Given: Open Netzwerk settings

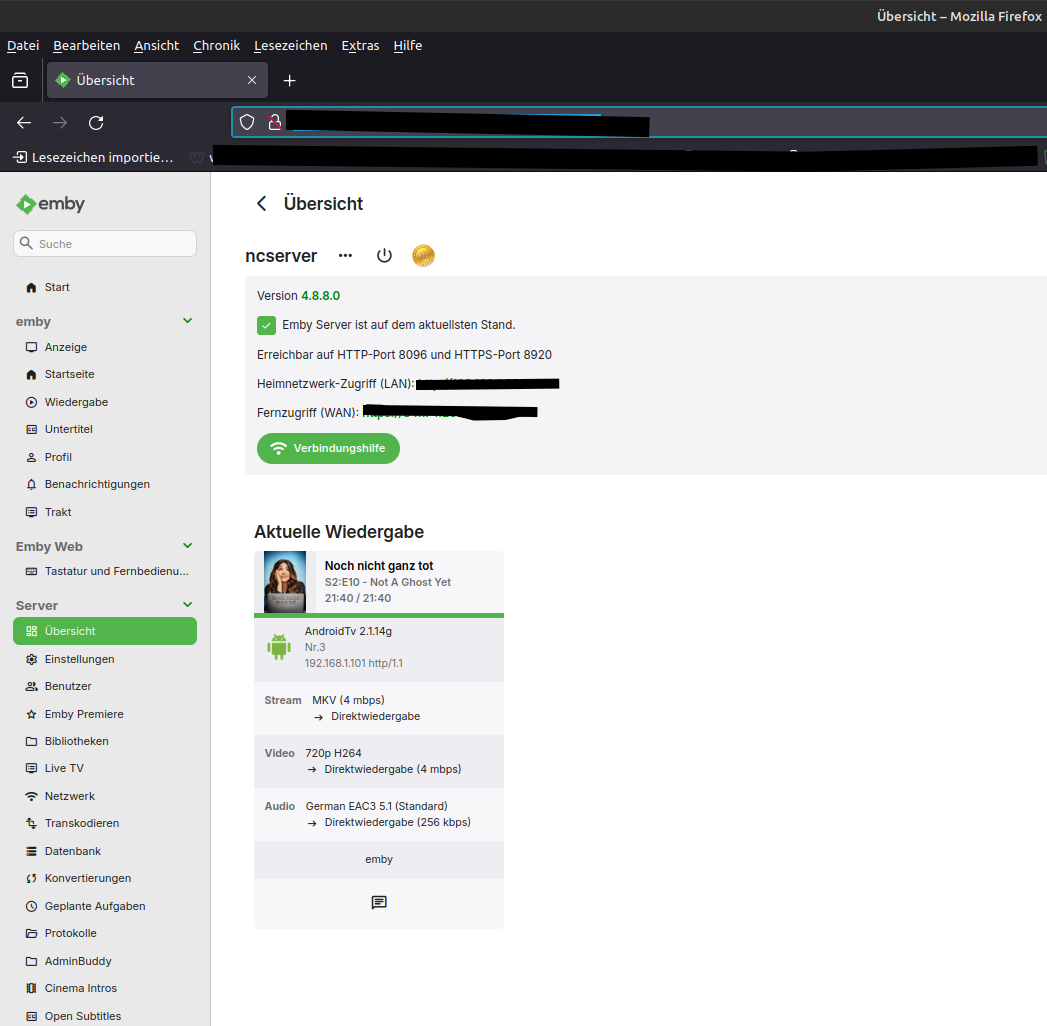Looking at the screenshot, I should point(105,796).
